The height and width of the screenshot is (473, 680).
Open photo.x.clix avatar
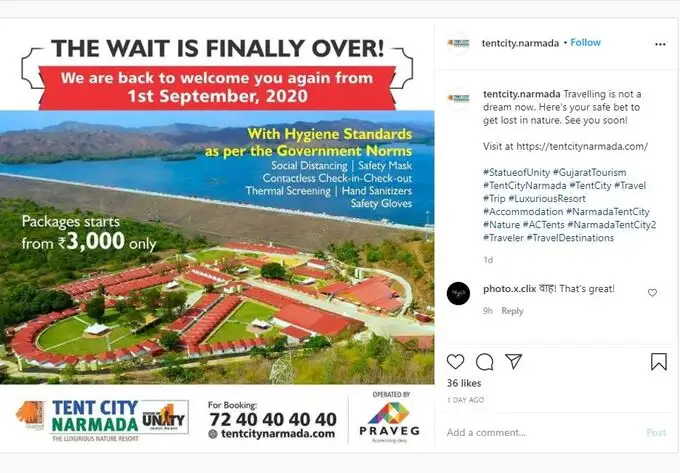point(458,293)
